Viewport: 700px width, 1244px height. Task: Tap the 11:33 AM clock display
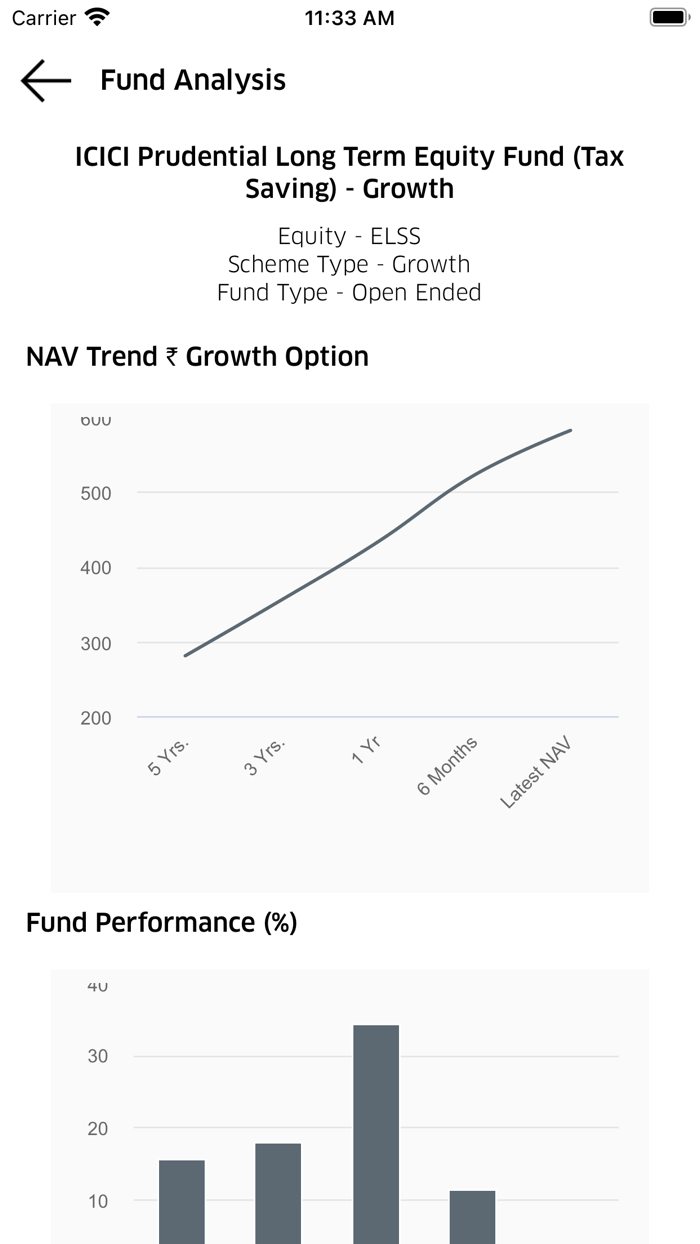click(349, 16)
